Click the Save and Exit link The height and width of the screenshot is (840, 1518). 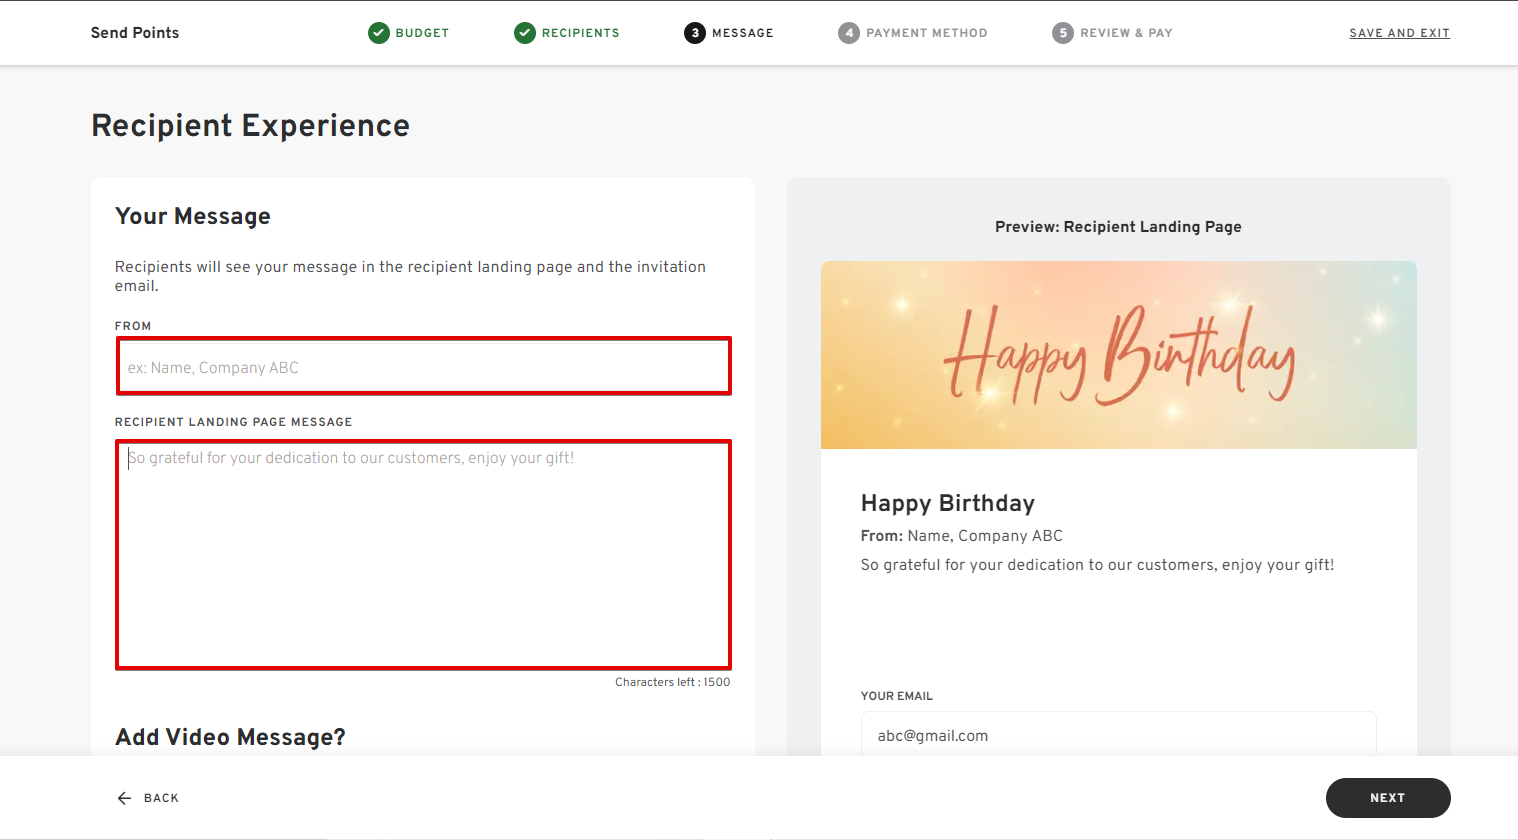1399,33
